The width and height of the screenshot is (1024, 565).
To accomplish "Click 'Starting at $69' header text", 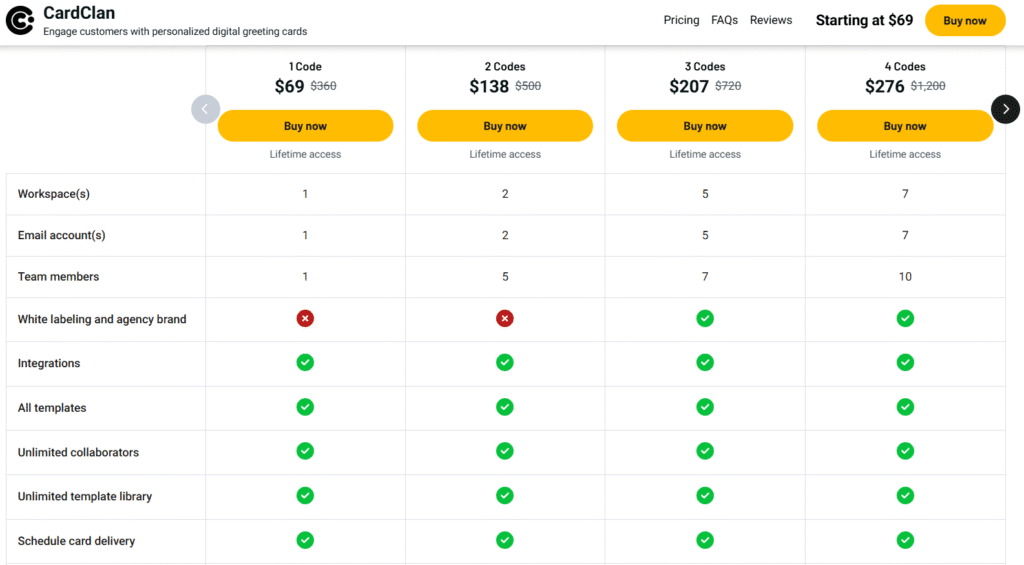I will [864, 20].
